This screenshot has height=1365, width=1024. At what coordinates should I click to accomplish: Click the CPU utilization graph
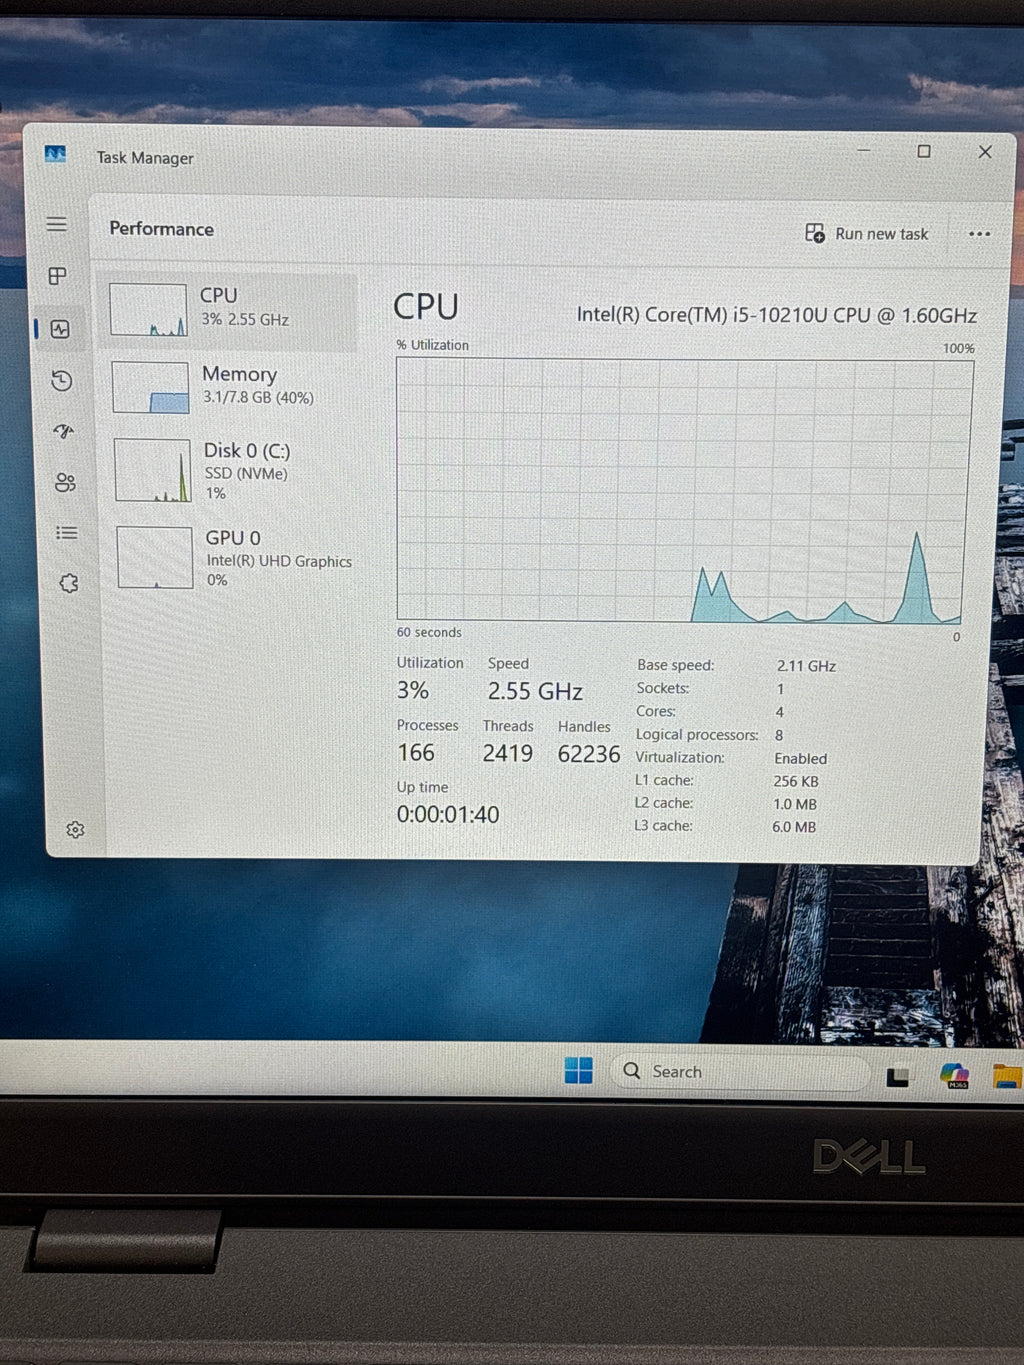coord(684,490)
